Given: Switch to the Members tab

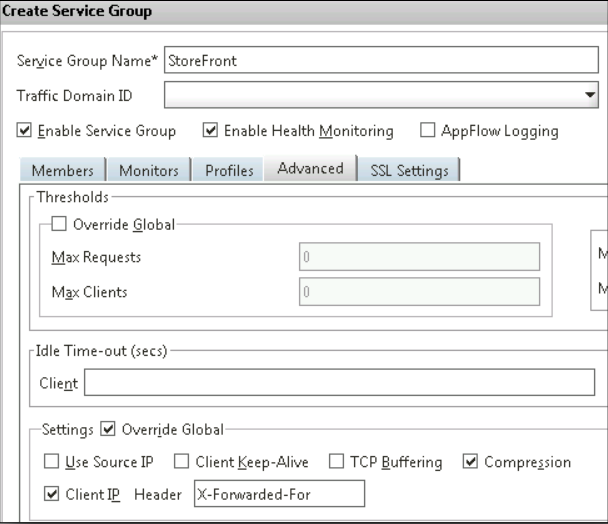Looking at the screenshot, I should (x=62, y=171).
